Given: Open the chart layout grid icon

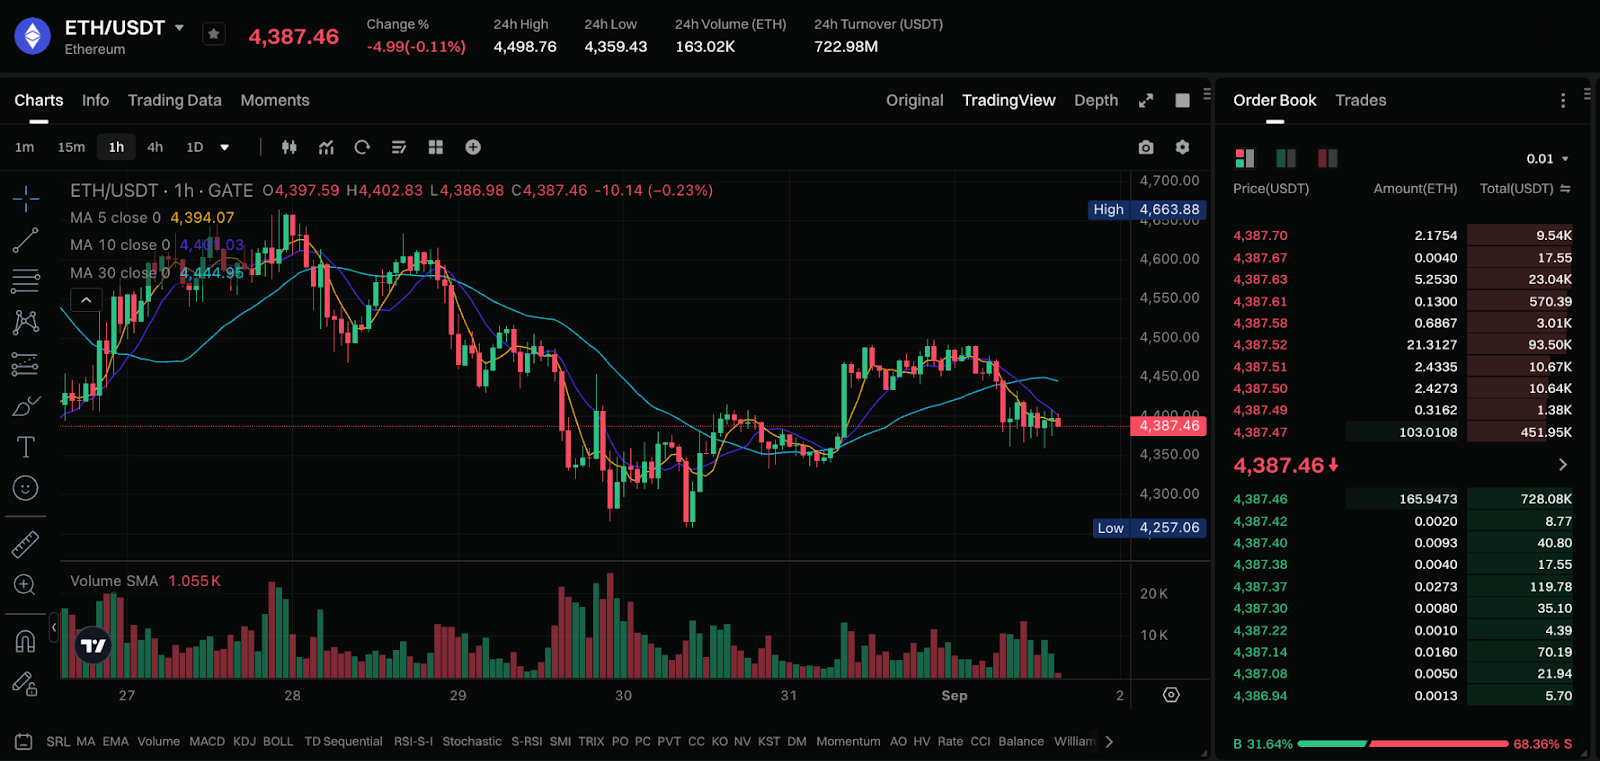Looking at the screenshot, I should coord(436,147).
